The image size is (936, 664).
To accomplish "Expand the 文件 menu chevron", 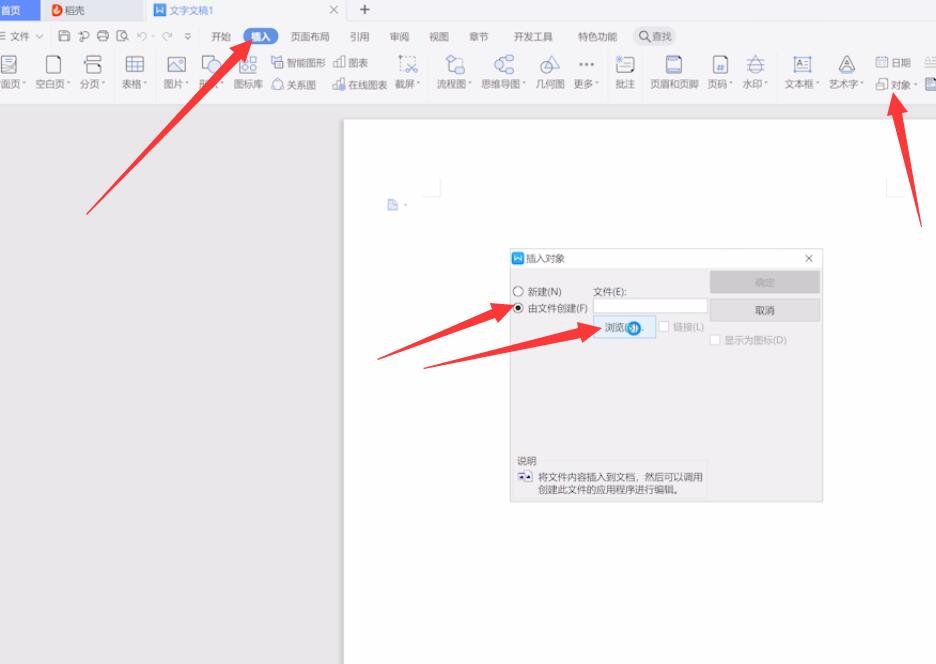I will click(x=39, y=36).
